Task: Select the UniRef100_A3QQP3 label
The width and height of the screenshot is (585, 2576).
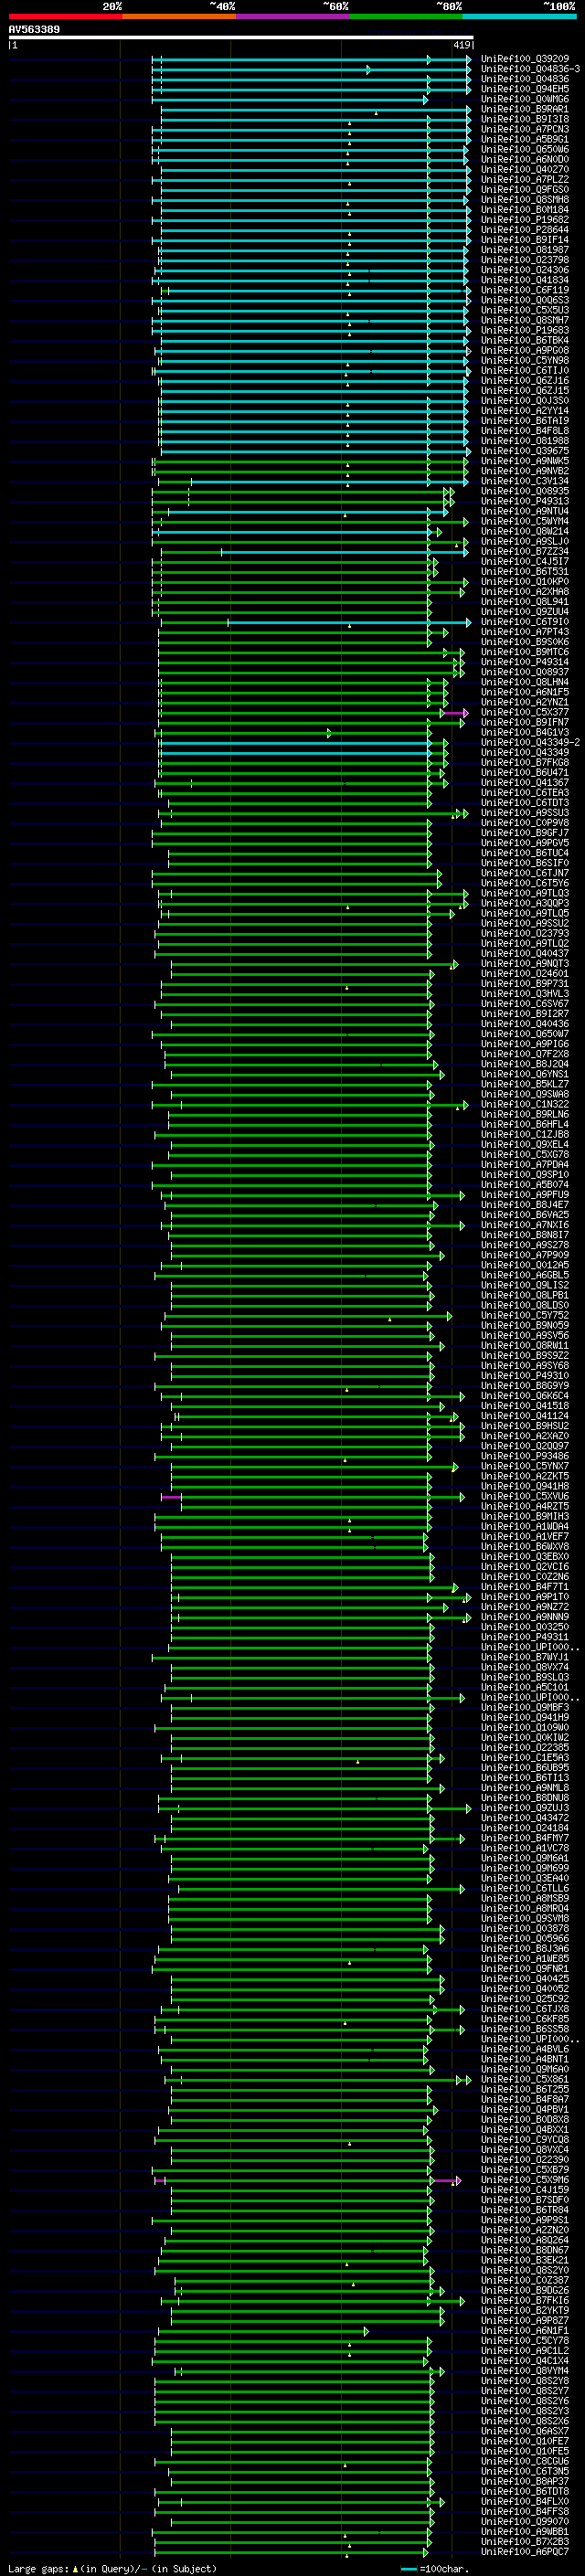Action: coord(525,903)
